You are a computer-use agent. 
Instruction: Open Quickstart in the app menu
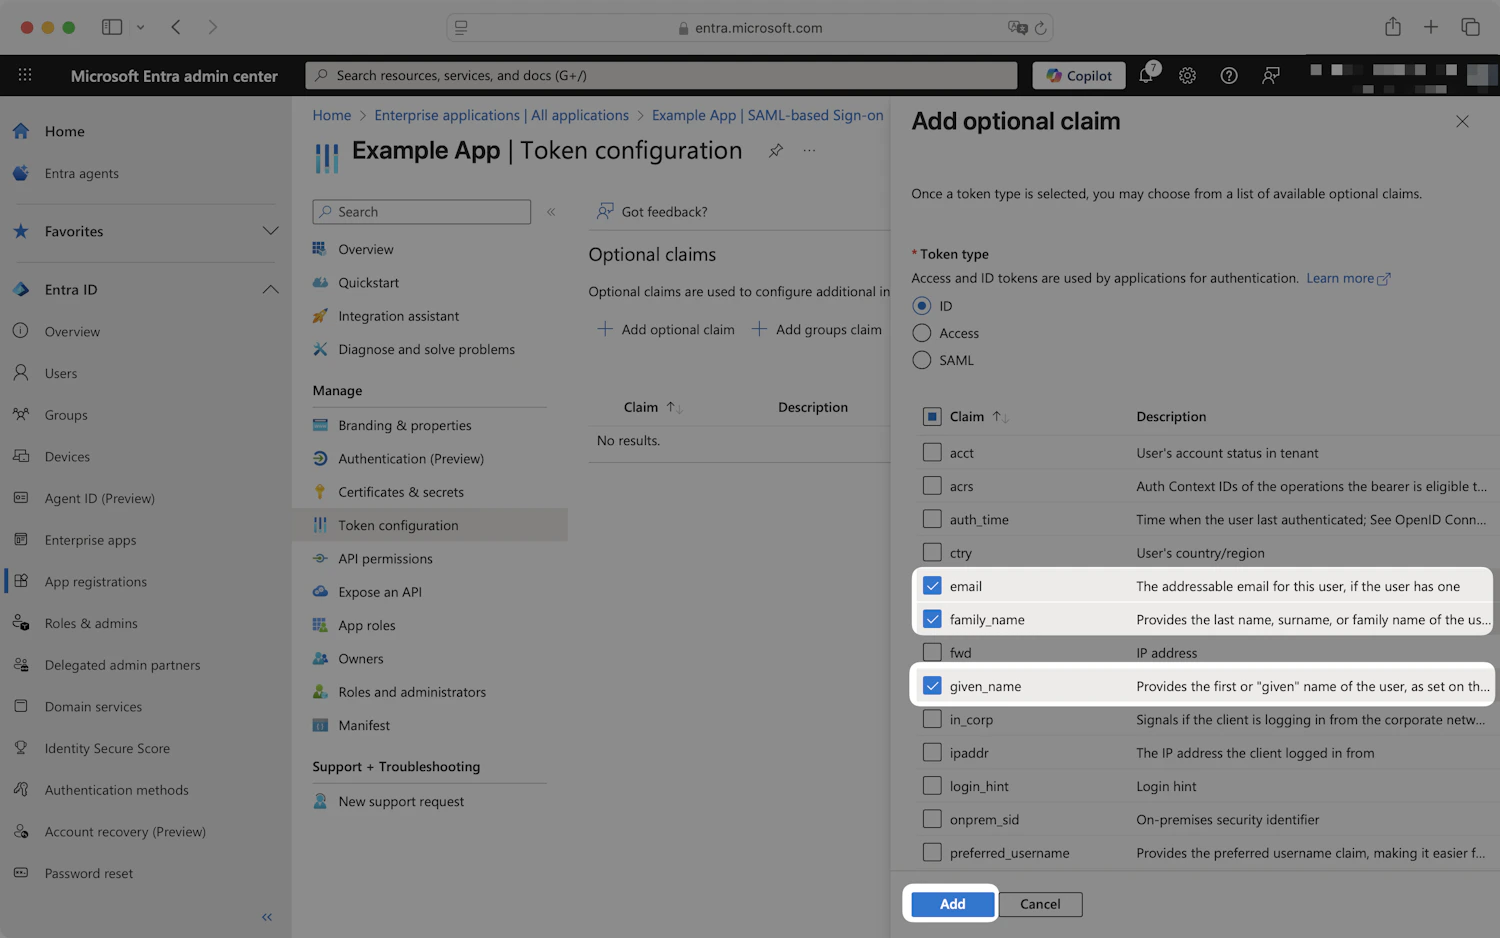pos(368,283)
